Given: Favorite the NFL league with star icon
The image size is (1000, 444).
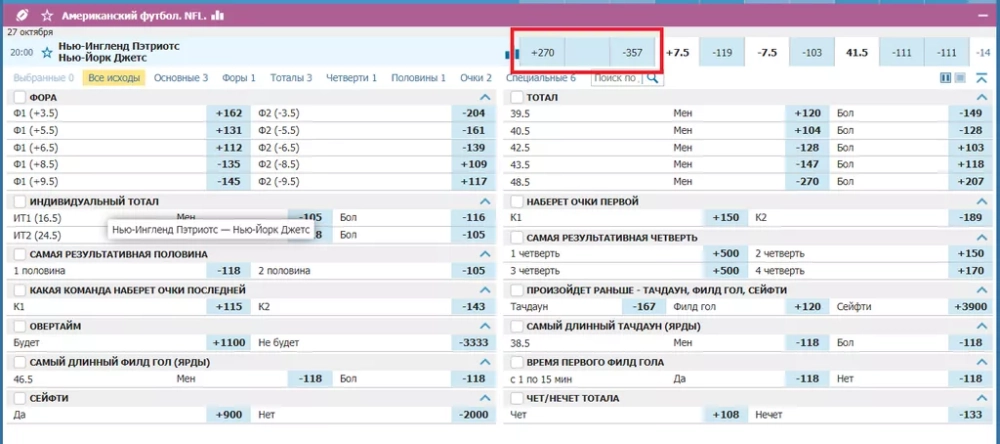Looking at the screenshot, I should [47, 16].
